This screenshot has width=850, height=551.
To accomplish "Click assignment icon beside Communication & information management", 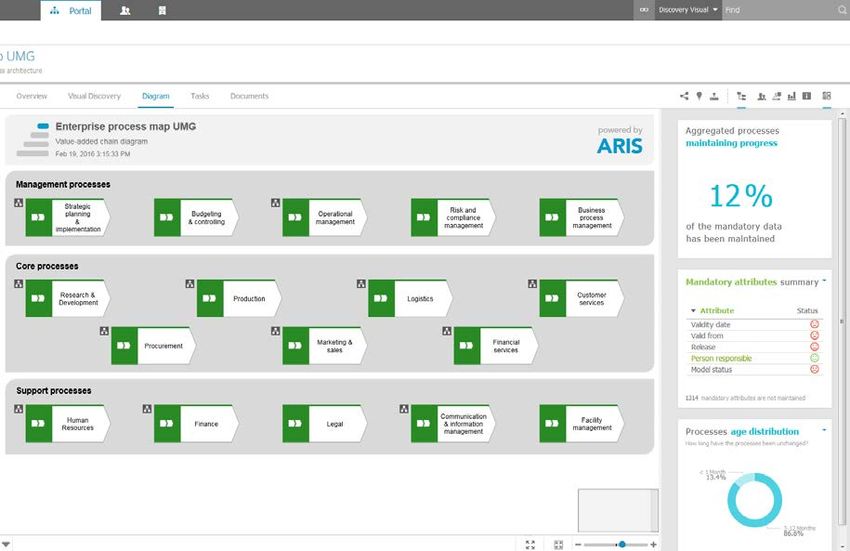I will (x=404, y=409).
